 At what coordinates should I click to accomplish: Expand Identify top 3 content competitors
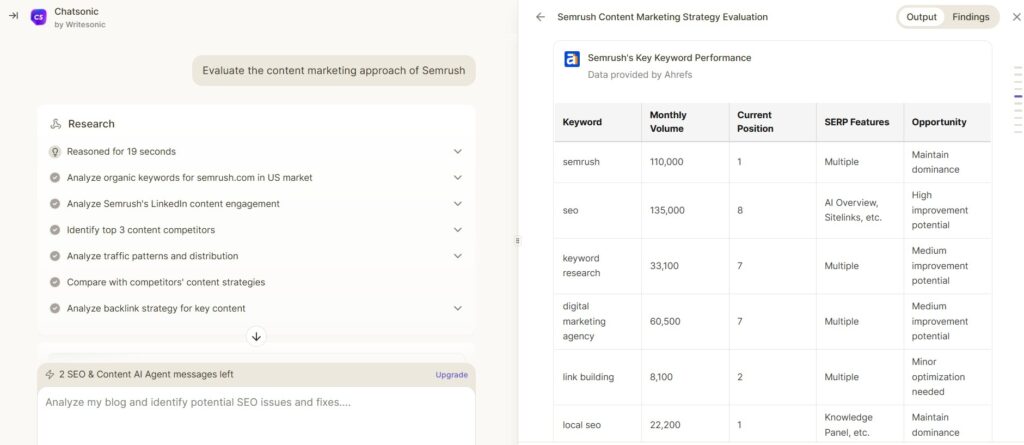(x=256, y=230)
